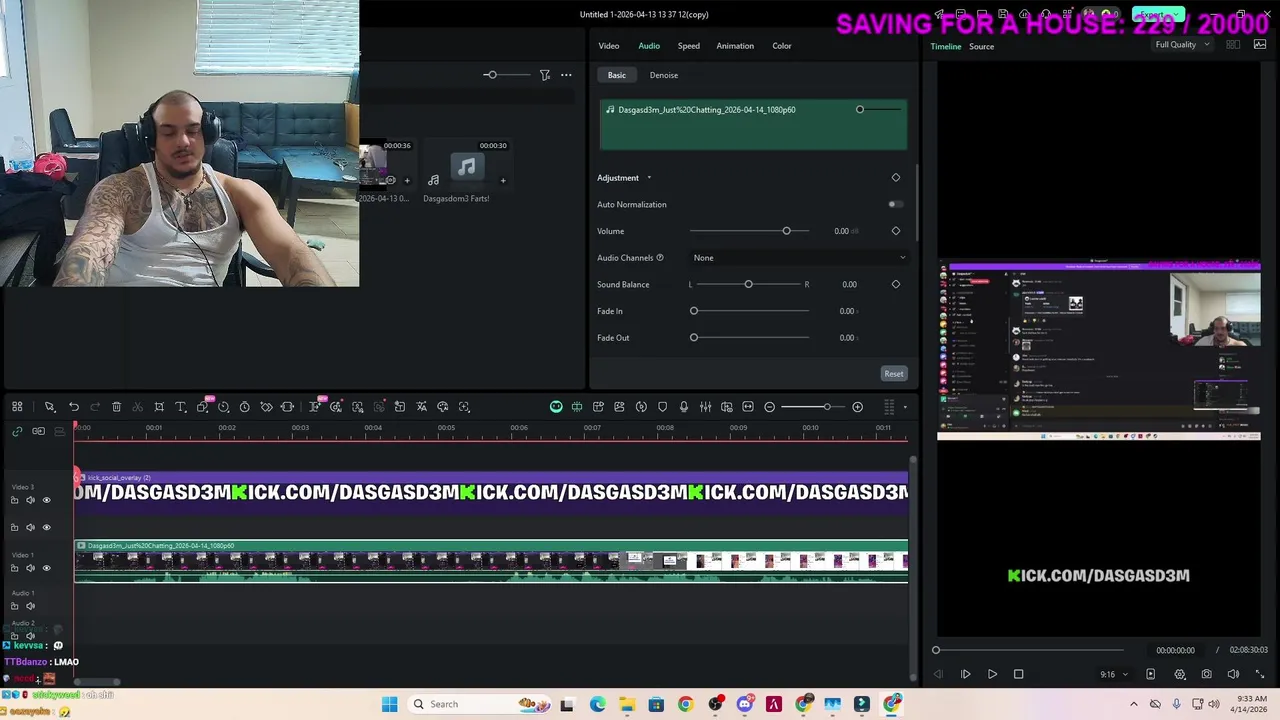Adjust the Sound Balance slider handle
The image size is (1280, 720).
pos(748,284)
